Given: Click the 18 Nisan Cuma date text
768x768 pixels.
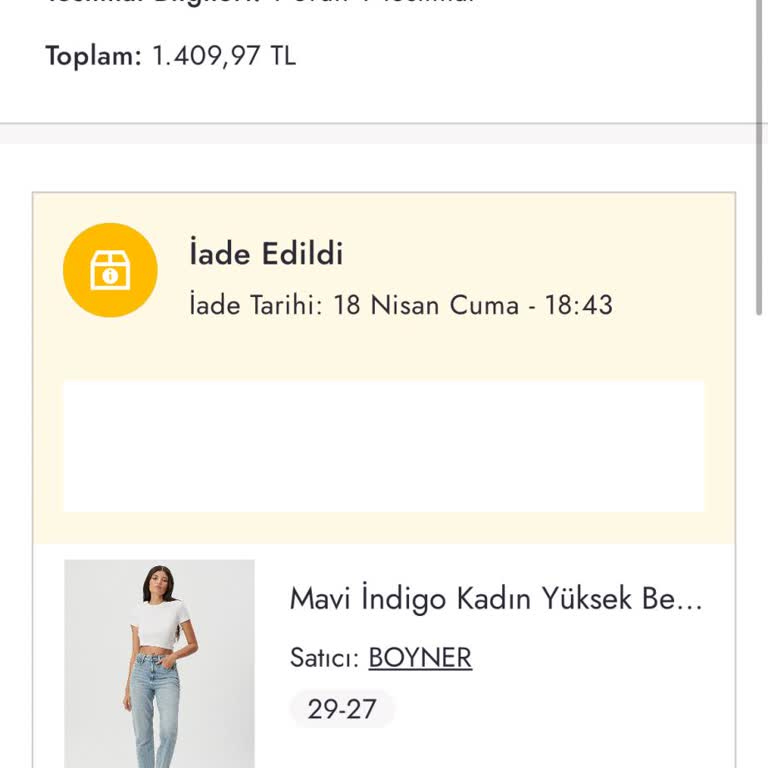Looking at the screenshot, I should click(426, 305).
